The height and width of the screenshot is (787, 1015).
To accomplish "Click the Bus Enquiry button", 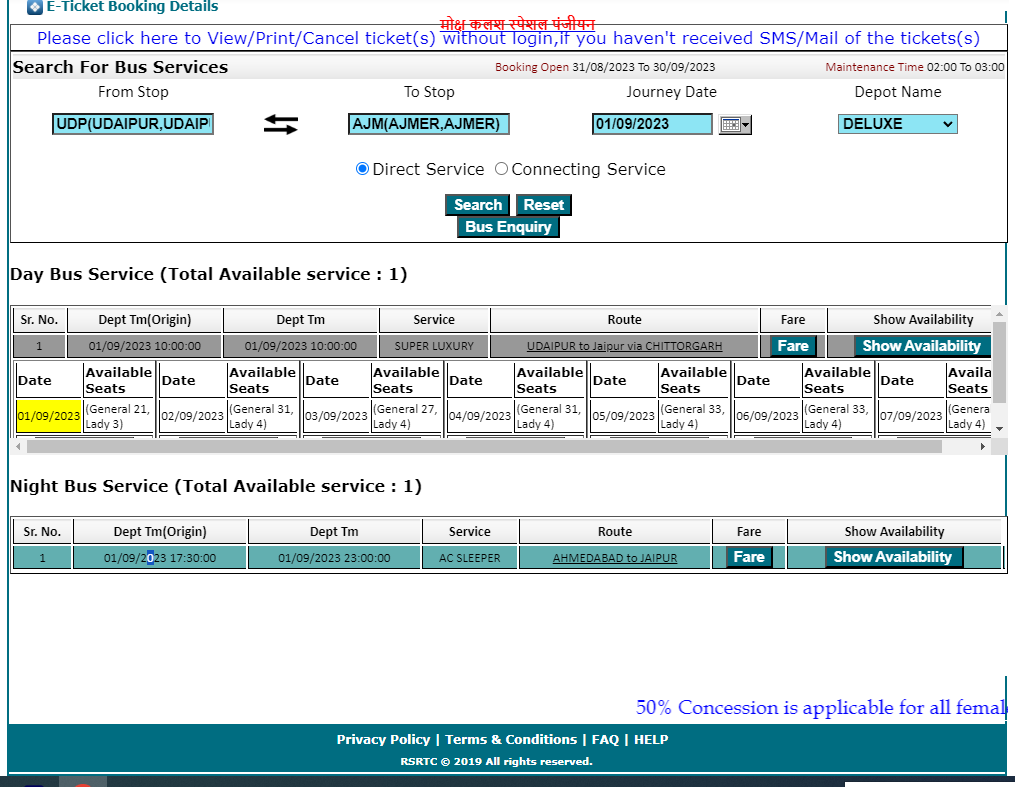I will coord(508,226).
